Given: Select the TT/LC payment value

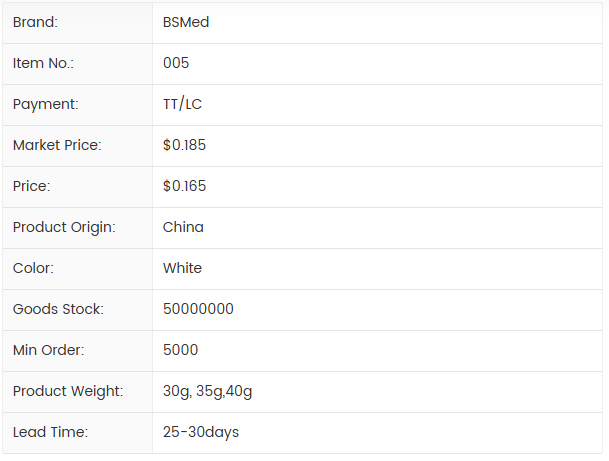Looking at the screenshot, I should 182,104.
